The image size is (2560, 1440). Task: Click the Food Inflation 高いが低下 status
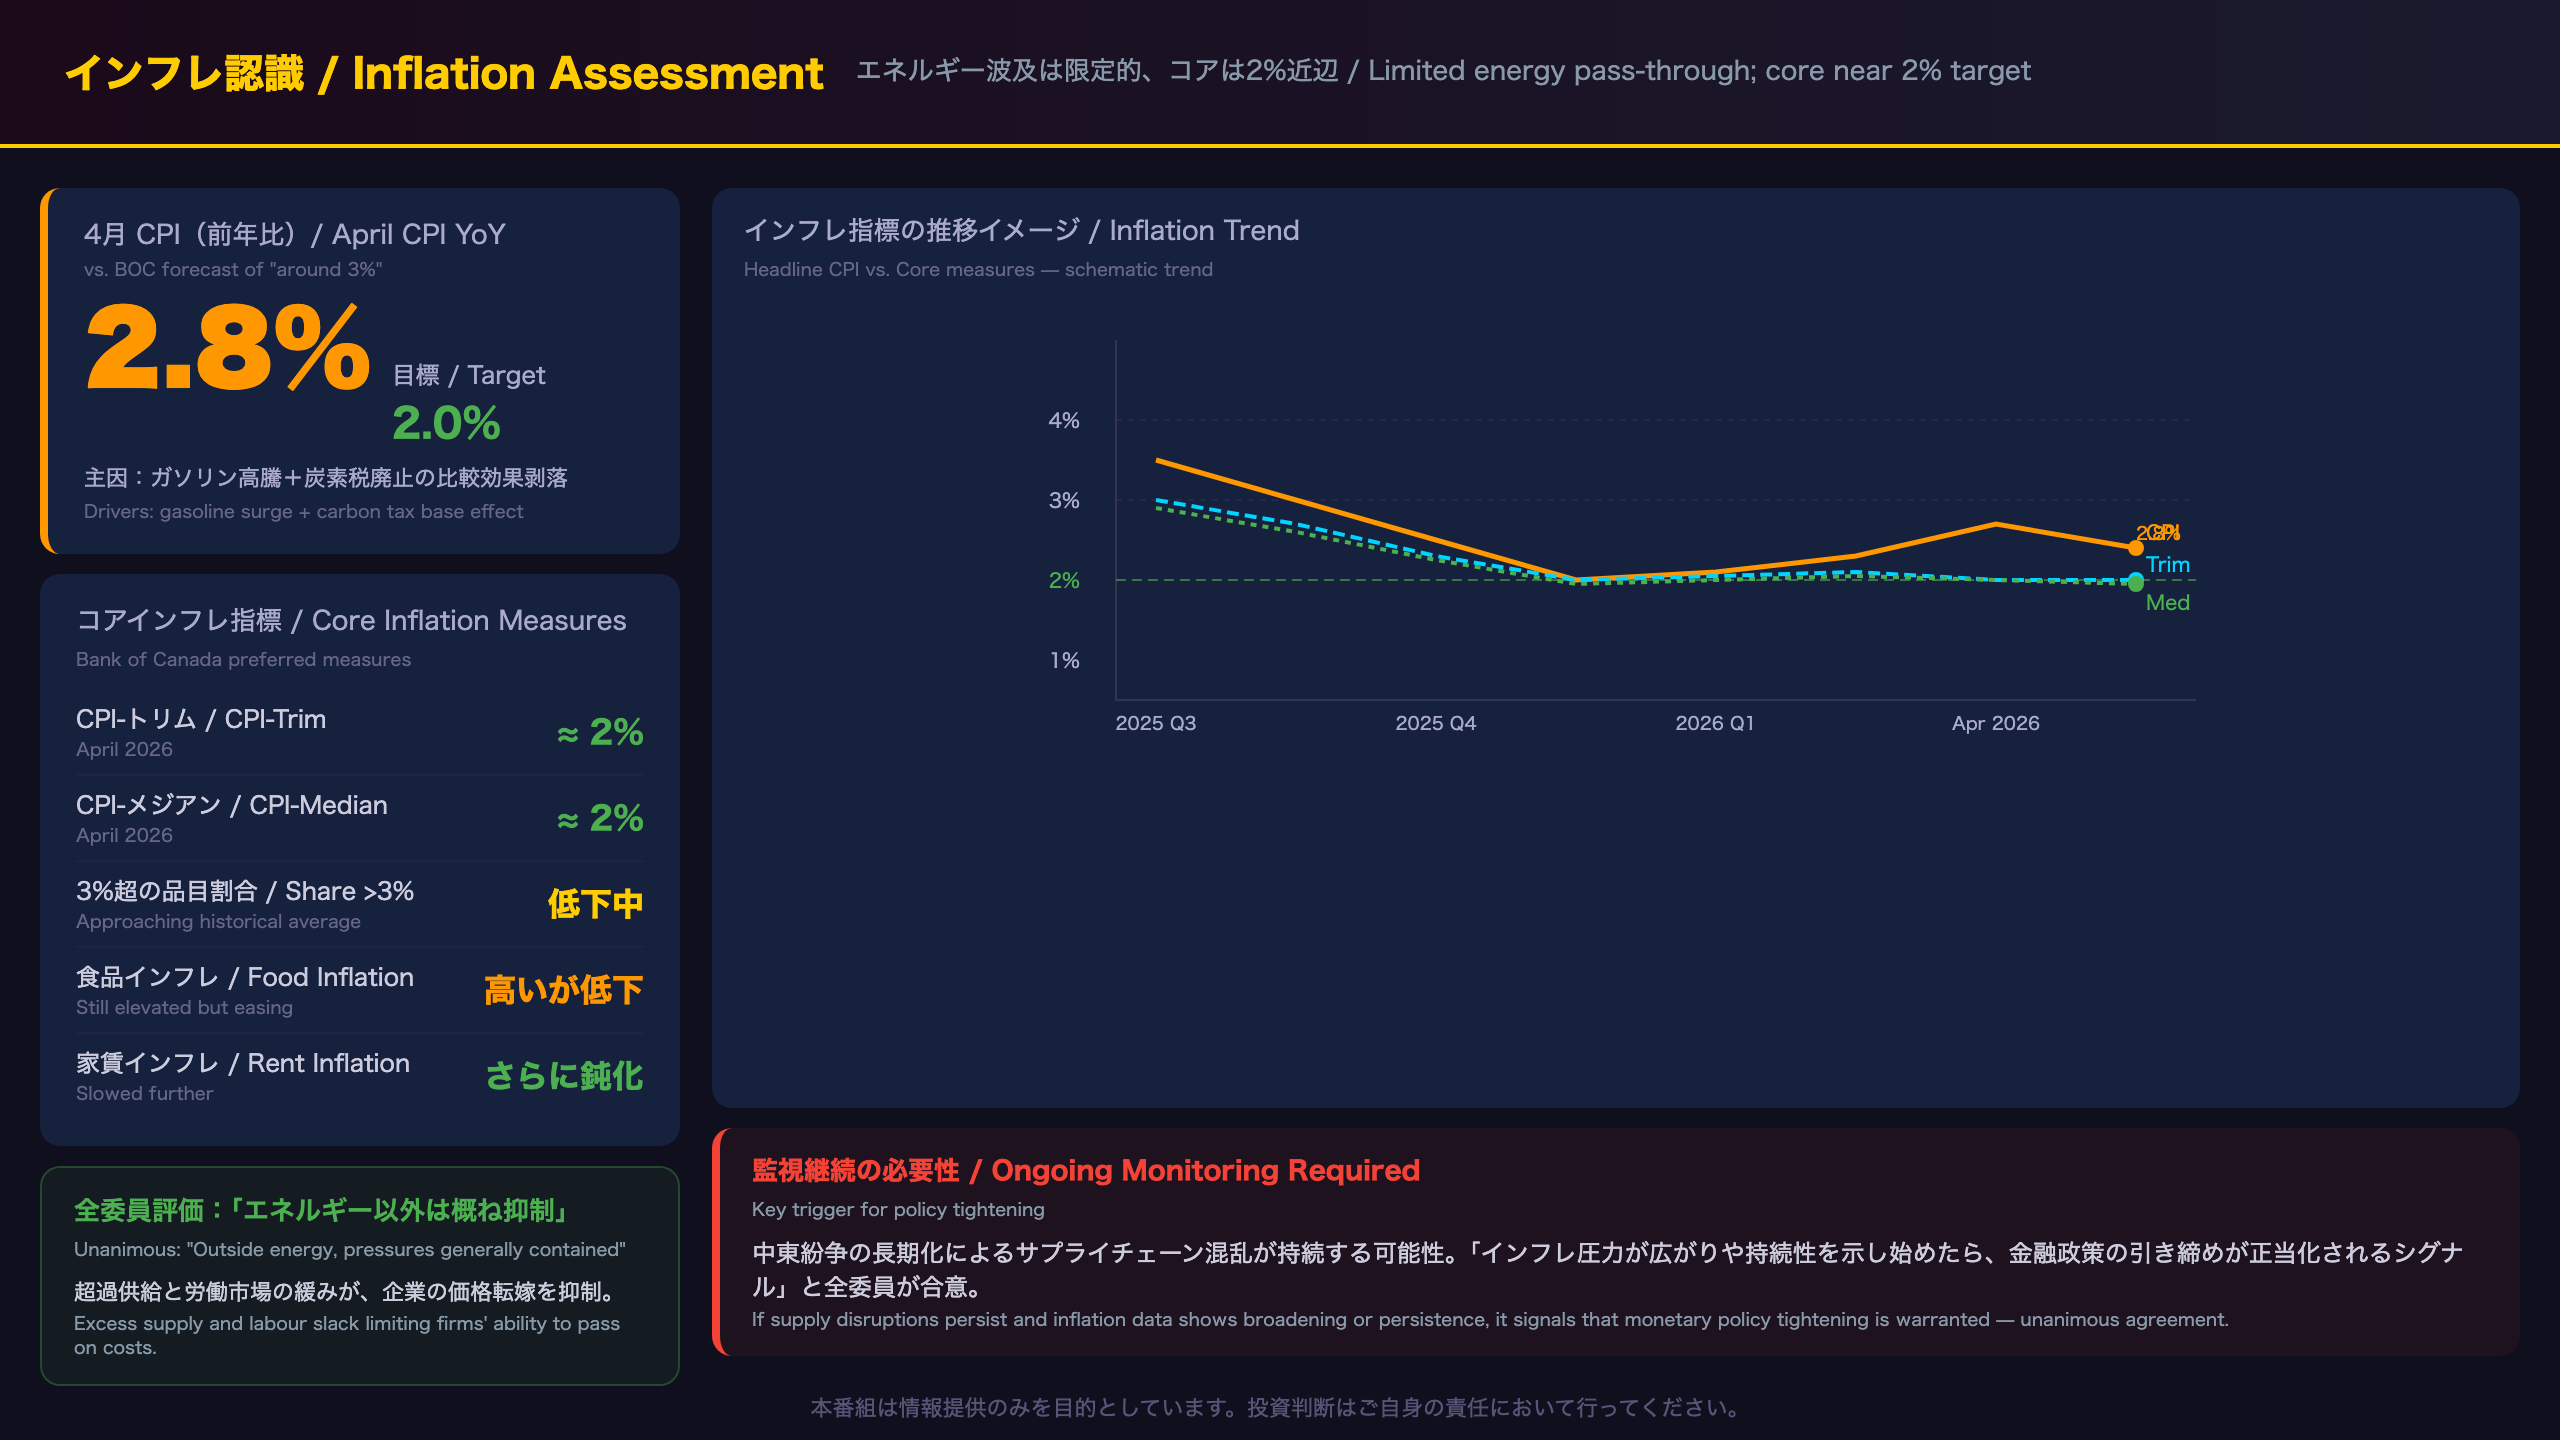[564, 990]
